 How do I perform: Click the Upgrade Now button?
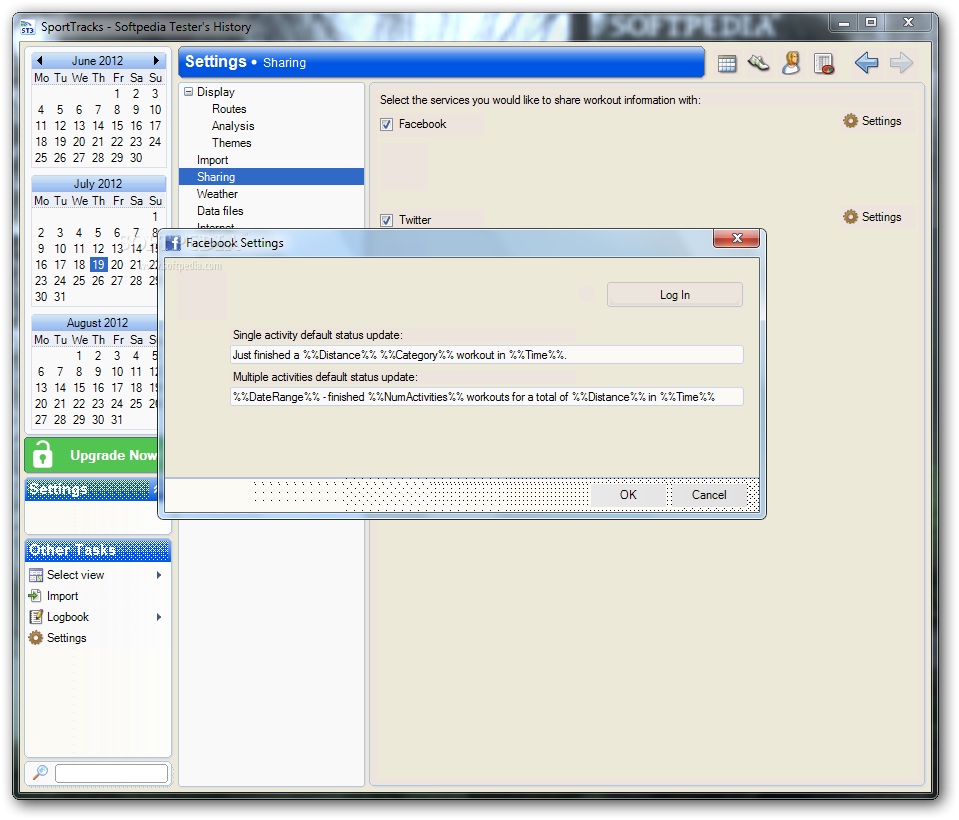pos(92,455)
